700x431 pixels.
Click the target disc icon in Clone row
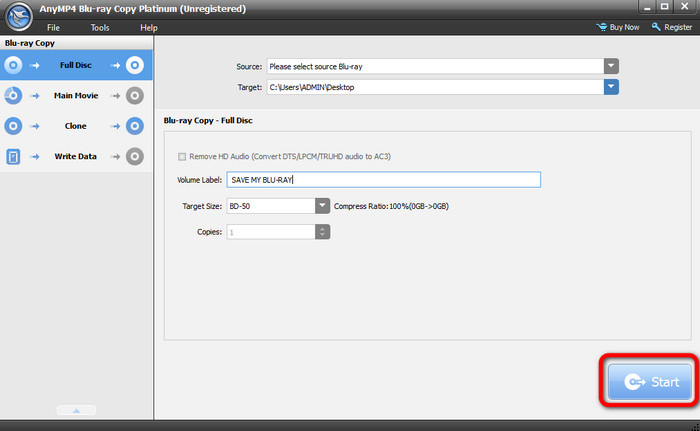(x=134, y=126)
